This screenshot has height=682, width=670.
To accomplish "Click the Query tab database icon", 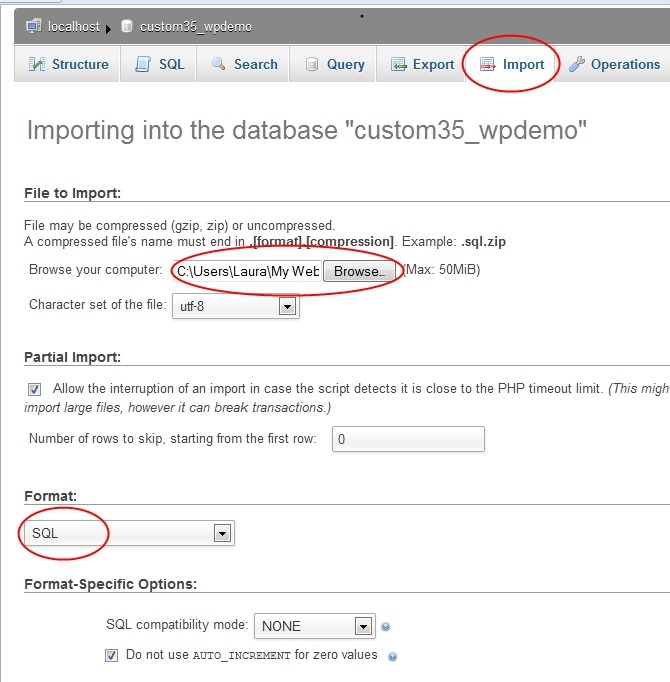I will (x=312, y=64).
